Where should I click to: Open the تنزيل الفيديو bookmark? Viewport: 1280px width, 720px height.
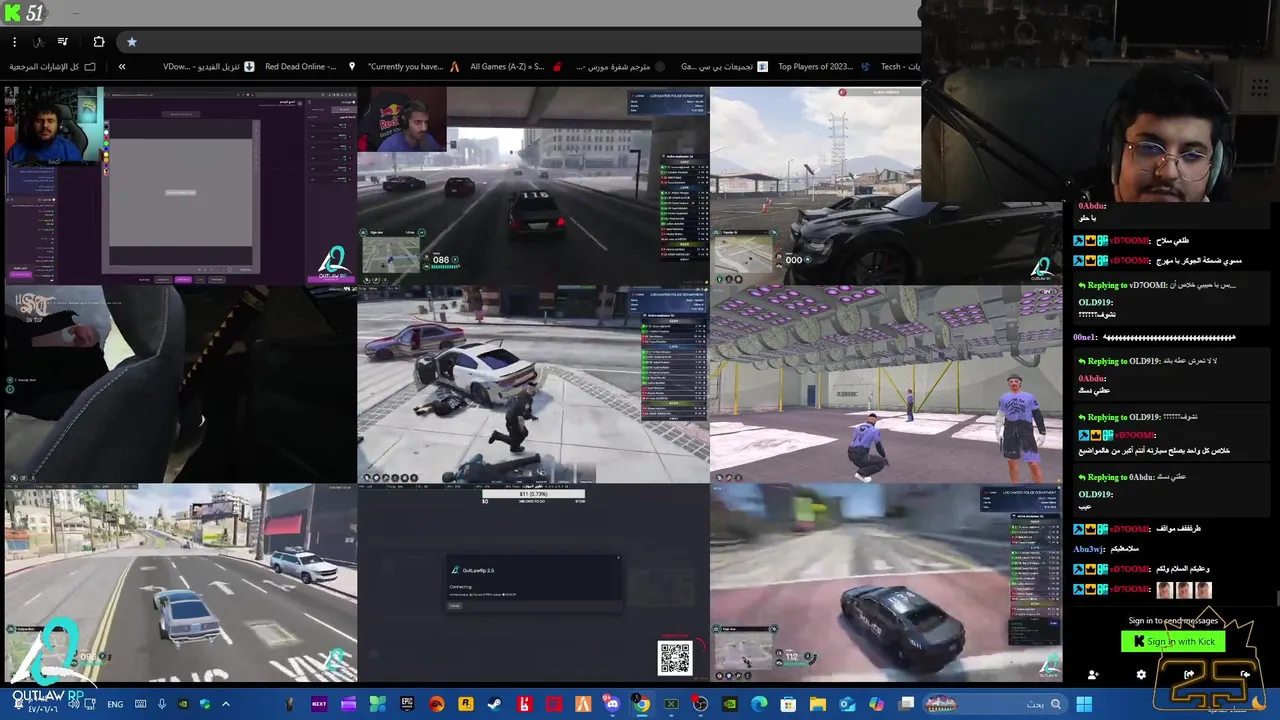(x=209, y=66)
